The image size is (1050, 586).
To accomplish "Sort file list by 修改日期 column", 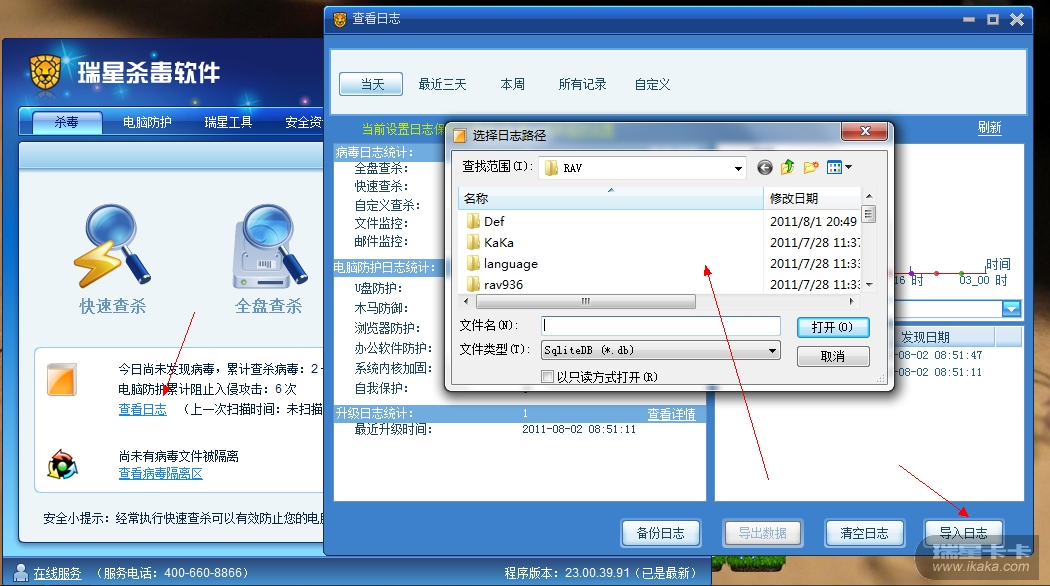I will tap(812, 198).
